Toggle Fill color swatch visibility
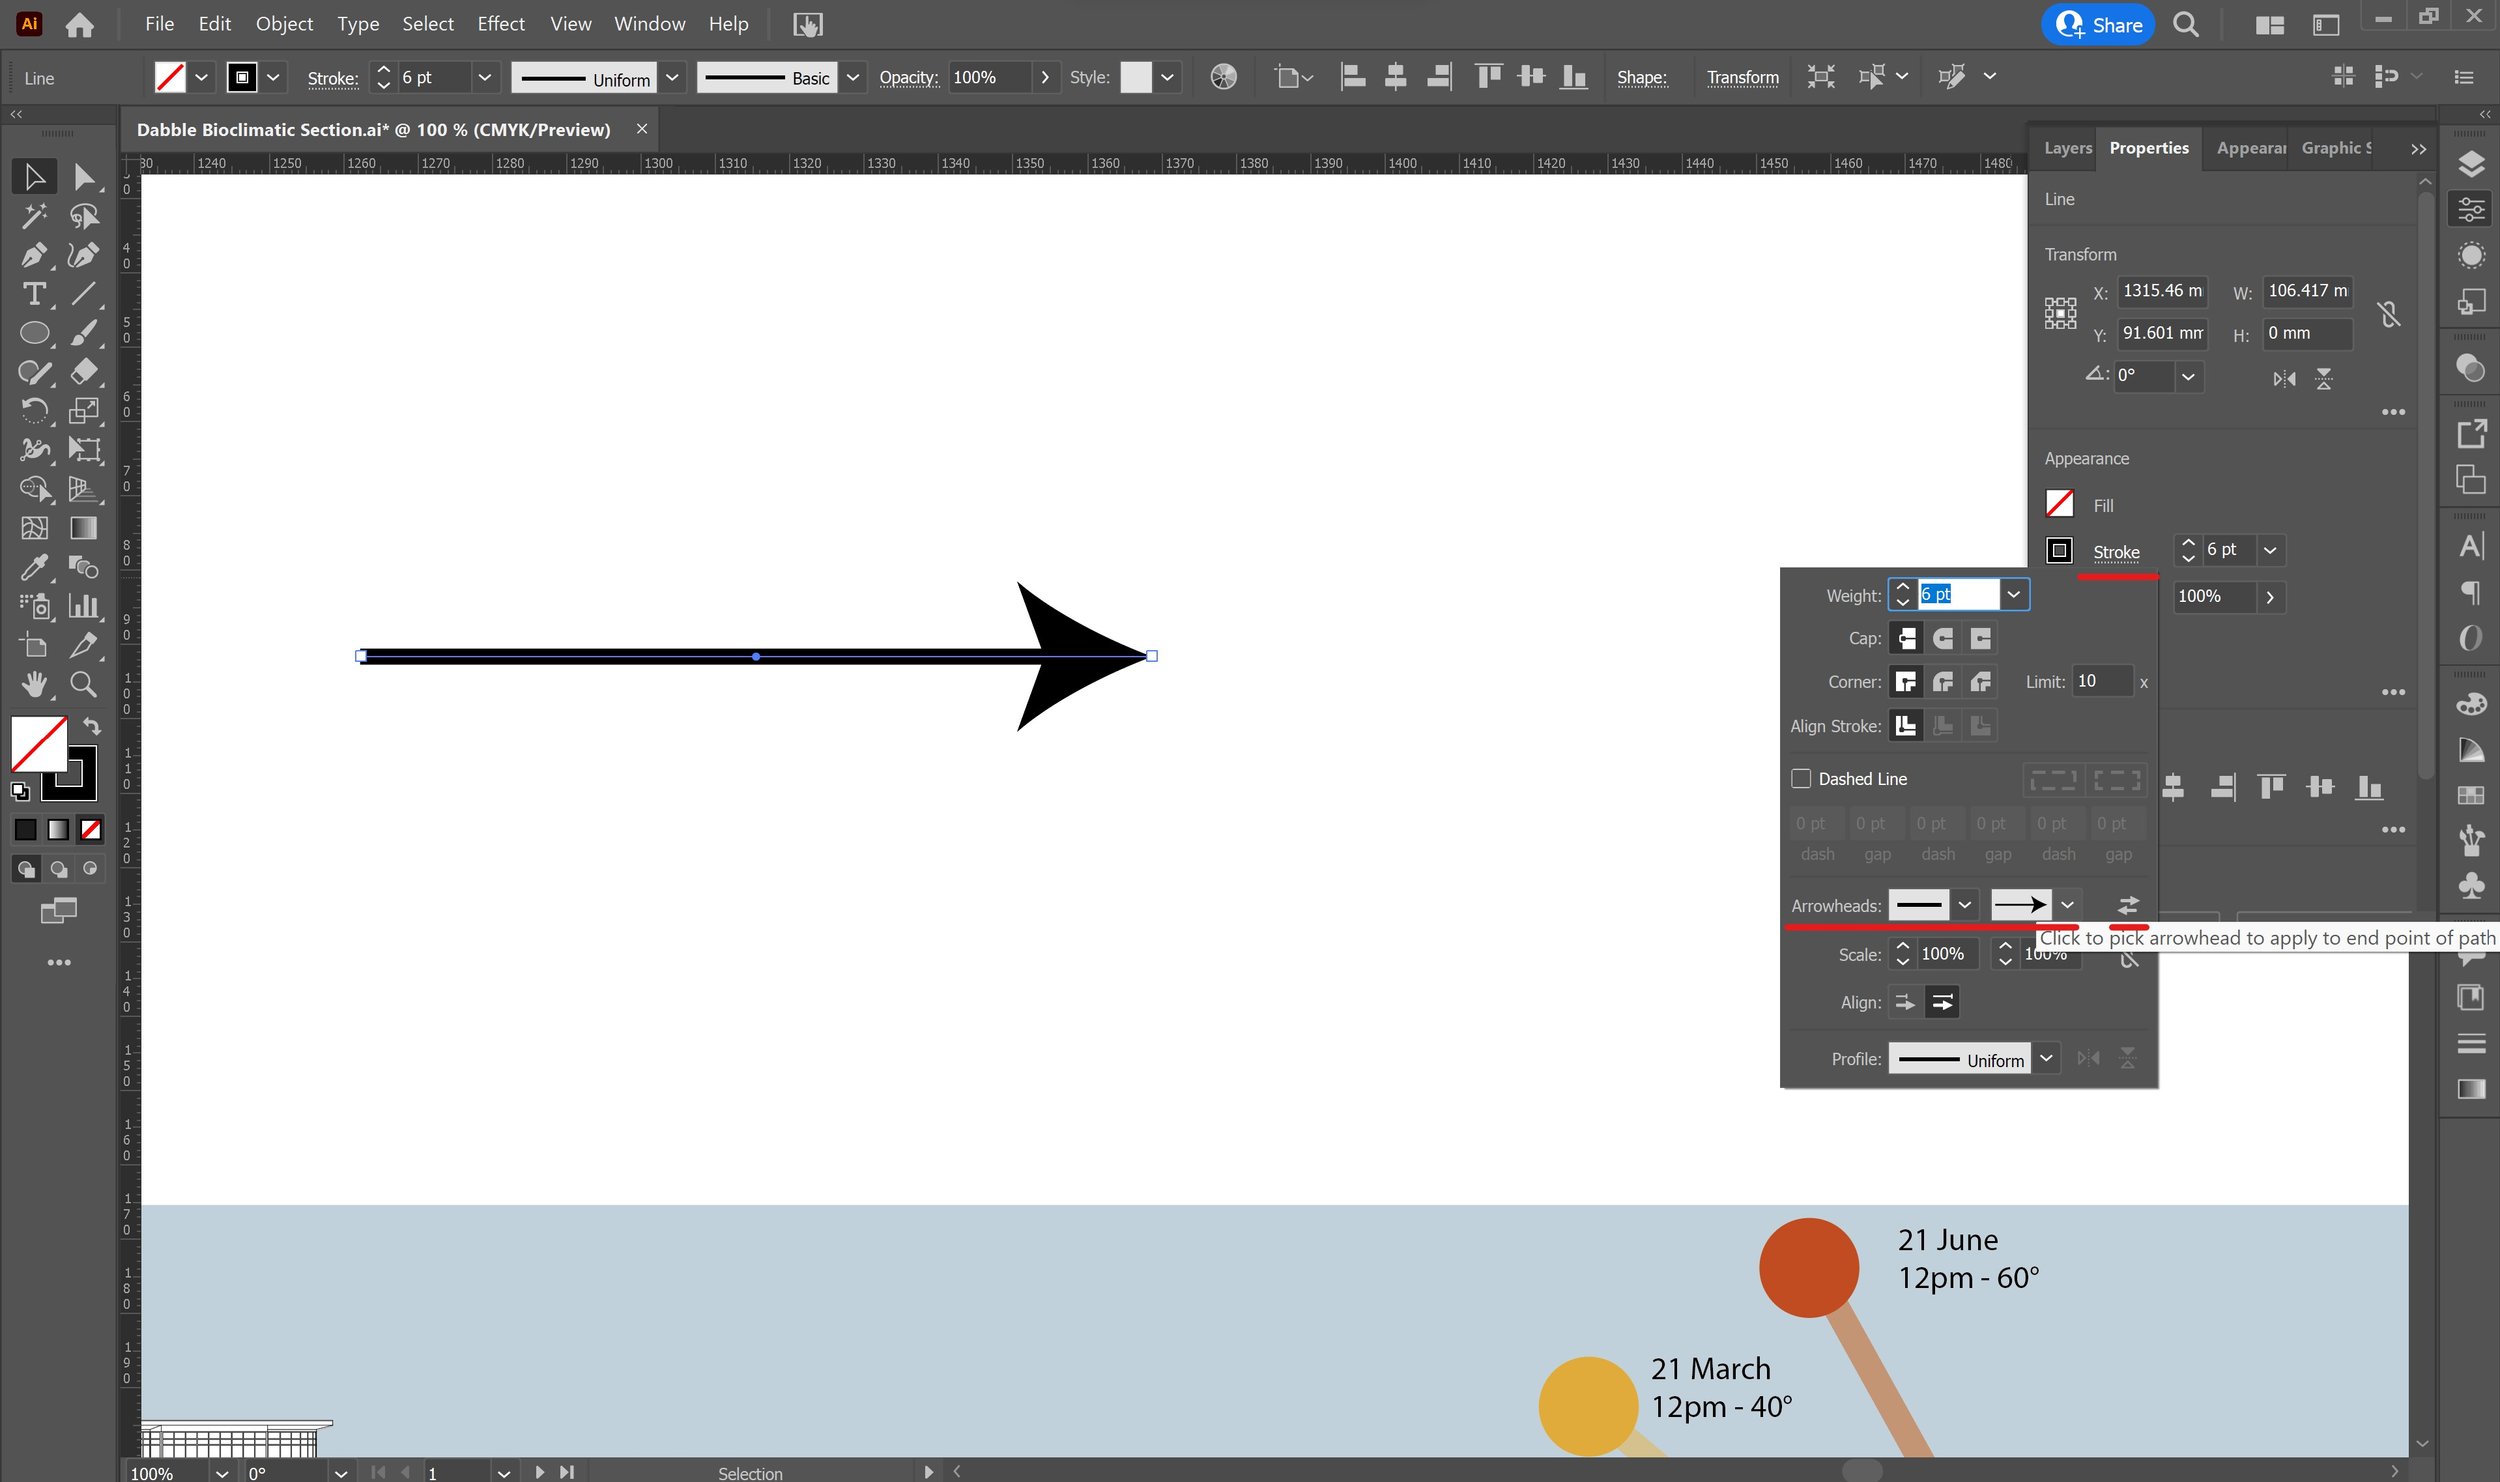Image resolution: width=2500 pixels, height=1482 pixels. click(x=2061, y=505)
